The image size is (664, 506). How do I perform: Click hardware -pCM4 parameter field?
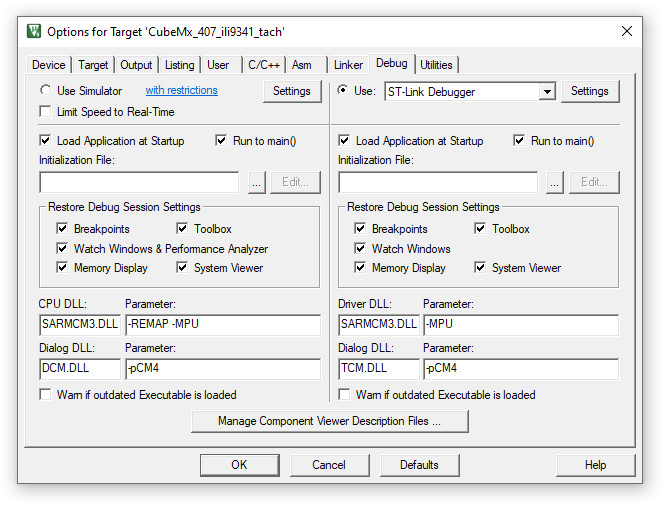click(521, 369)
